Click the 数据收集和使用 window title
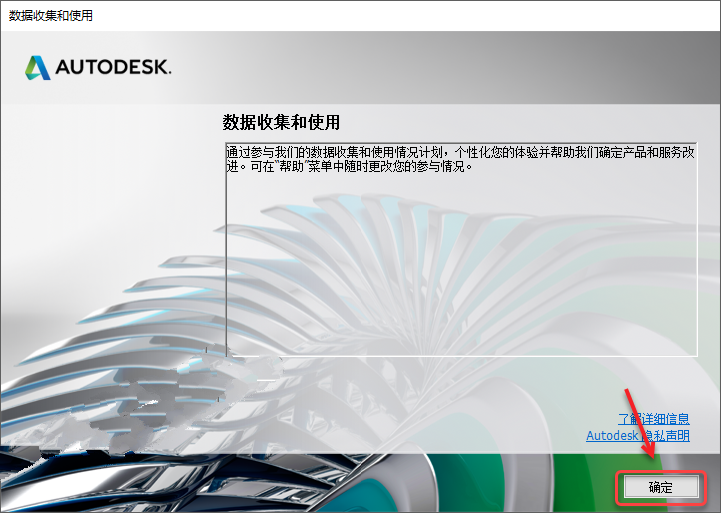721x513 pixels. [x=51, y=15]
